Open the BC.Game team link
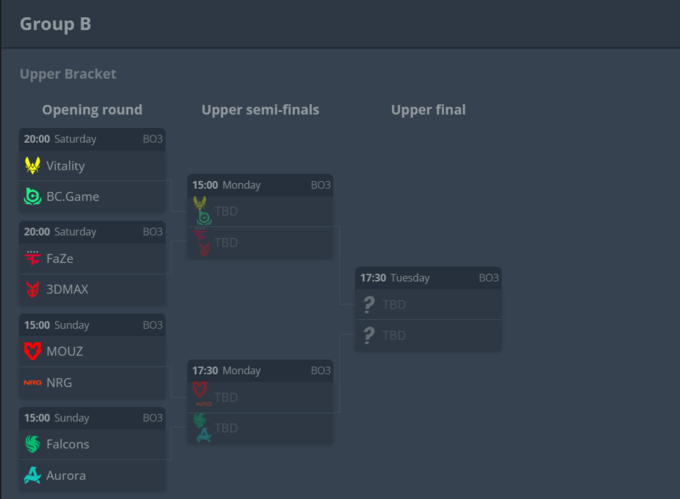 pos(73,197)
